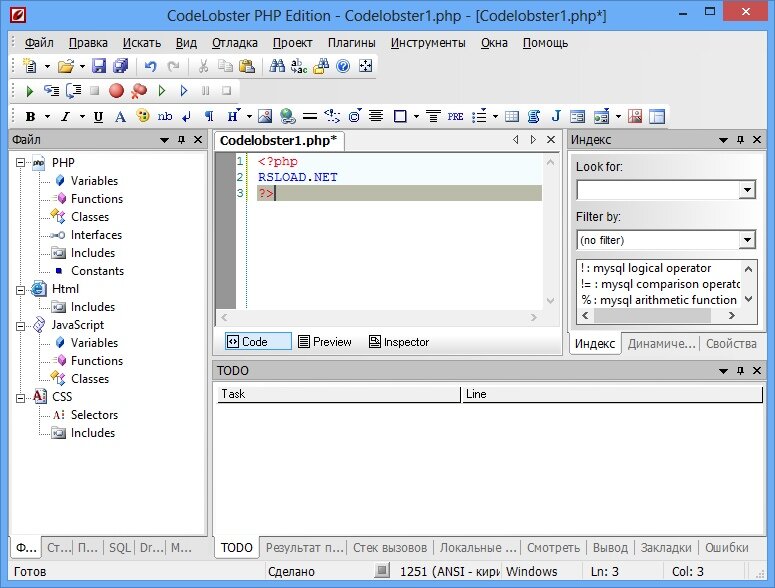Click the Look for input field

click(x=658, y=190)
